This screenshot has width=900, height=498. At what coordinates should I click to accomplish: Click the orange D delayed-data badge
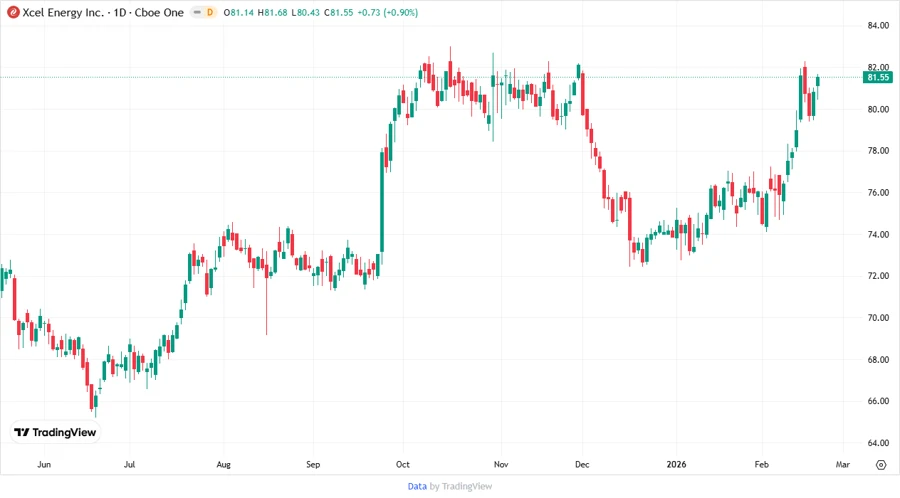click(x=210, y=13)
